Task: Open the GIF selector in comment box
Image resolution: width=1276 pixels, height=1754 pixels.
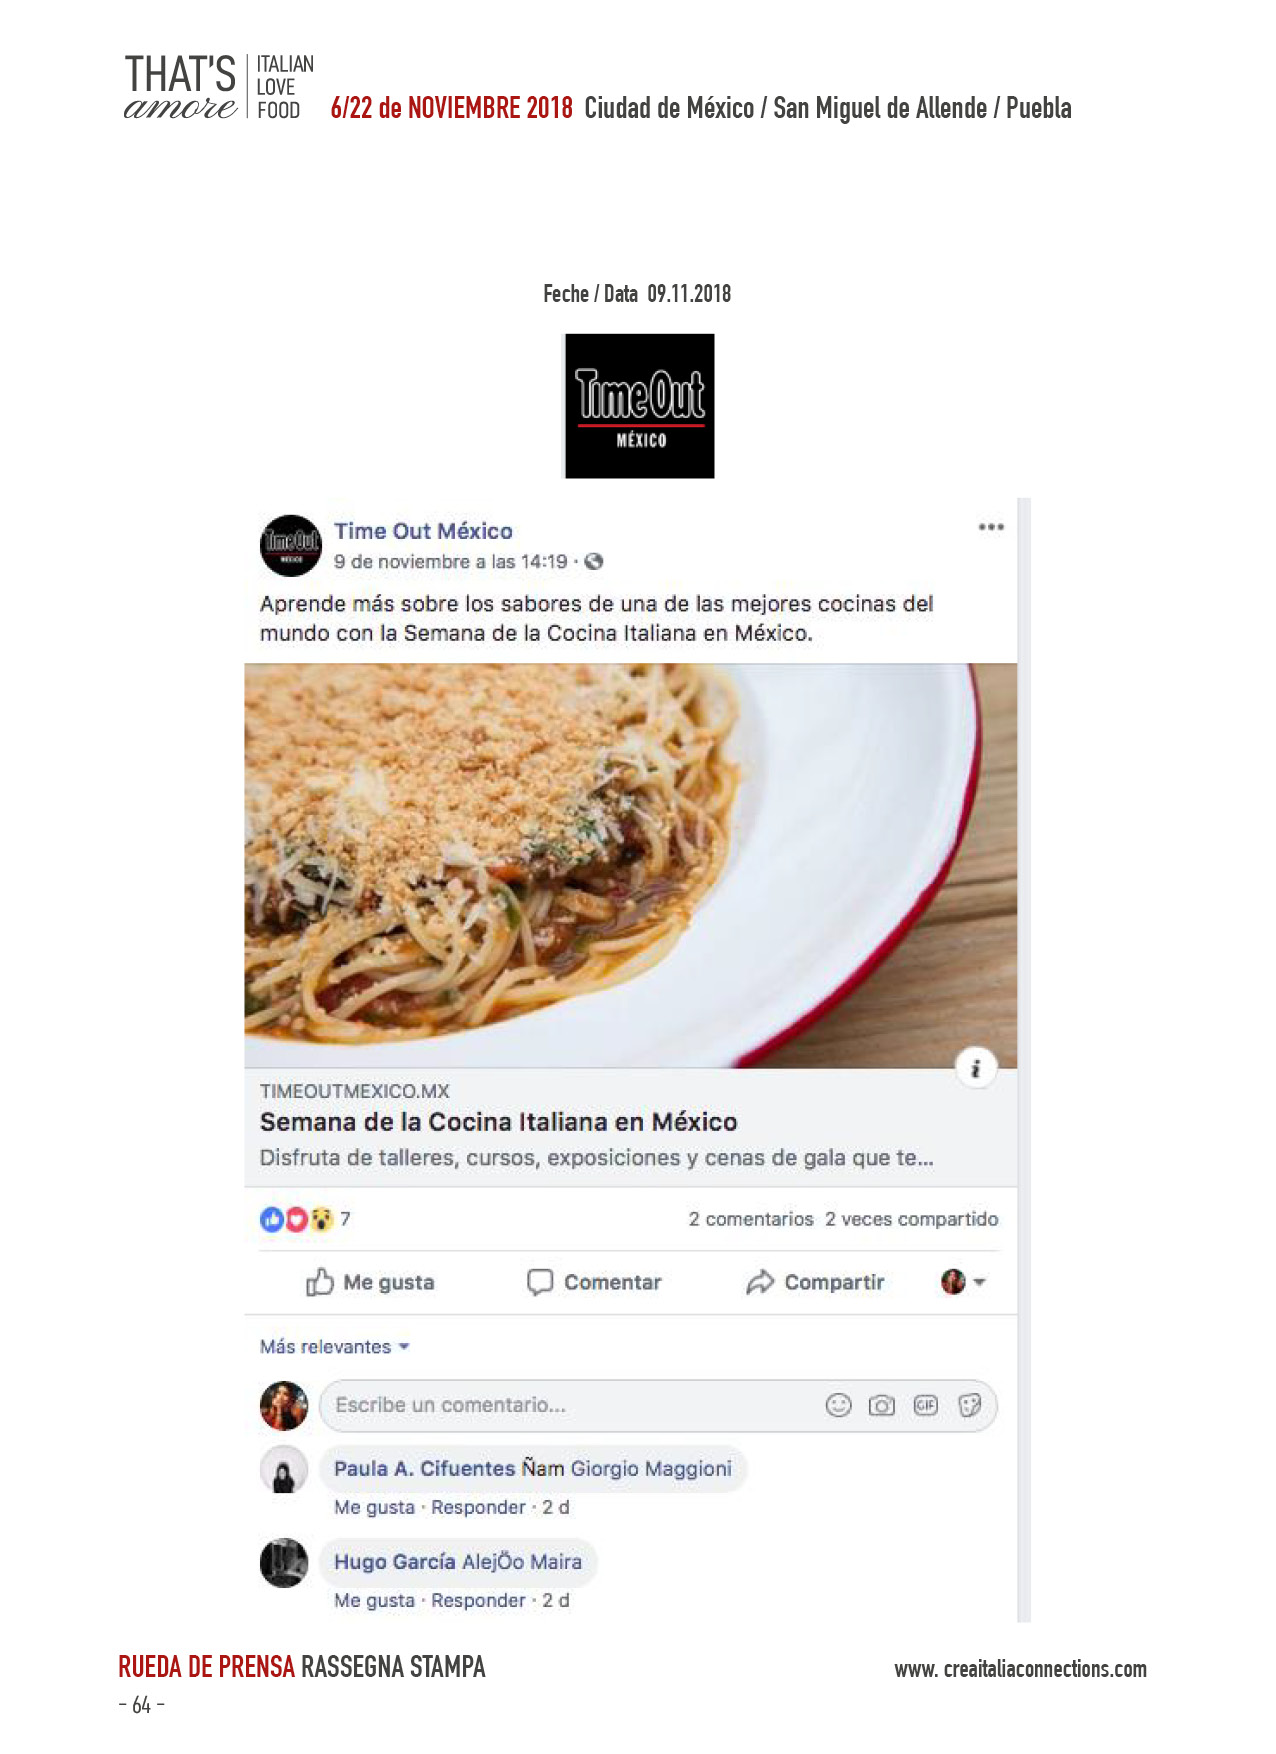Action: [925, 1405]
